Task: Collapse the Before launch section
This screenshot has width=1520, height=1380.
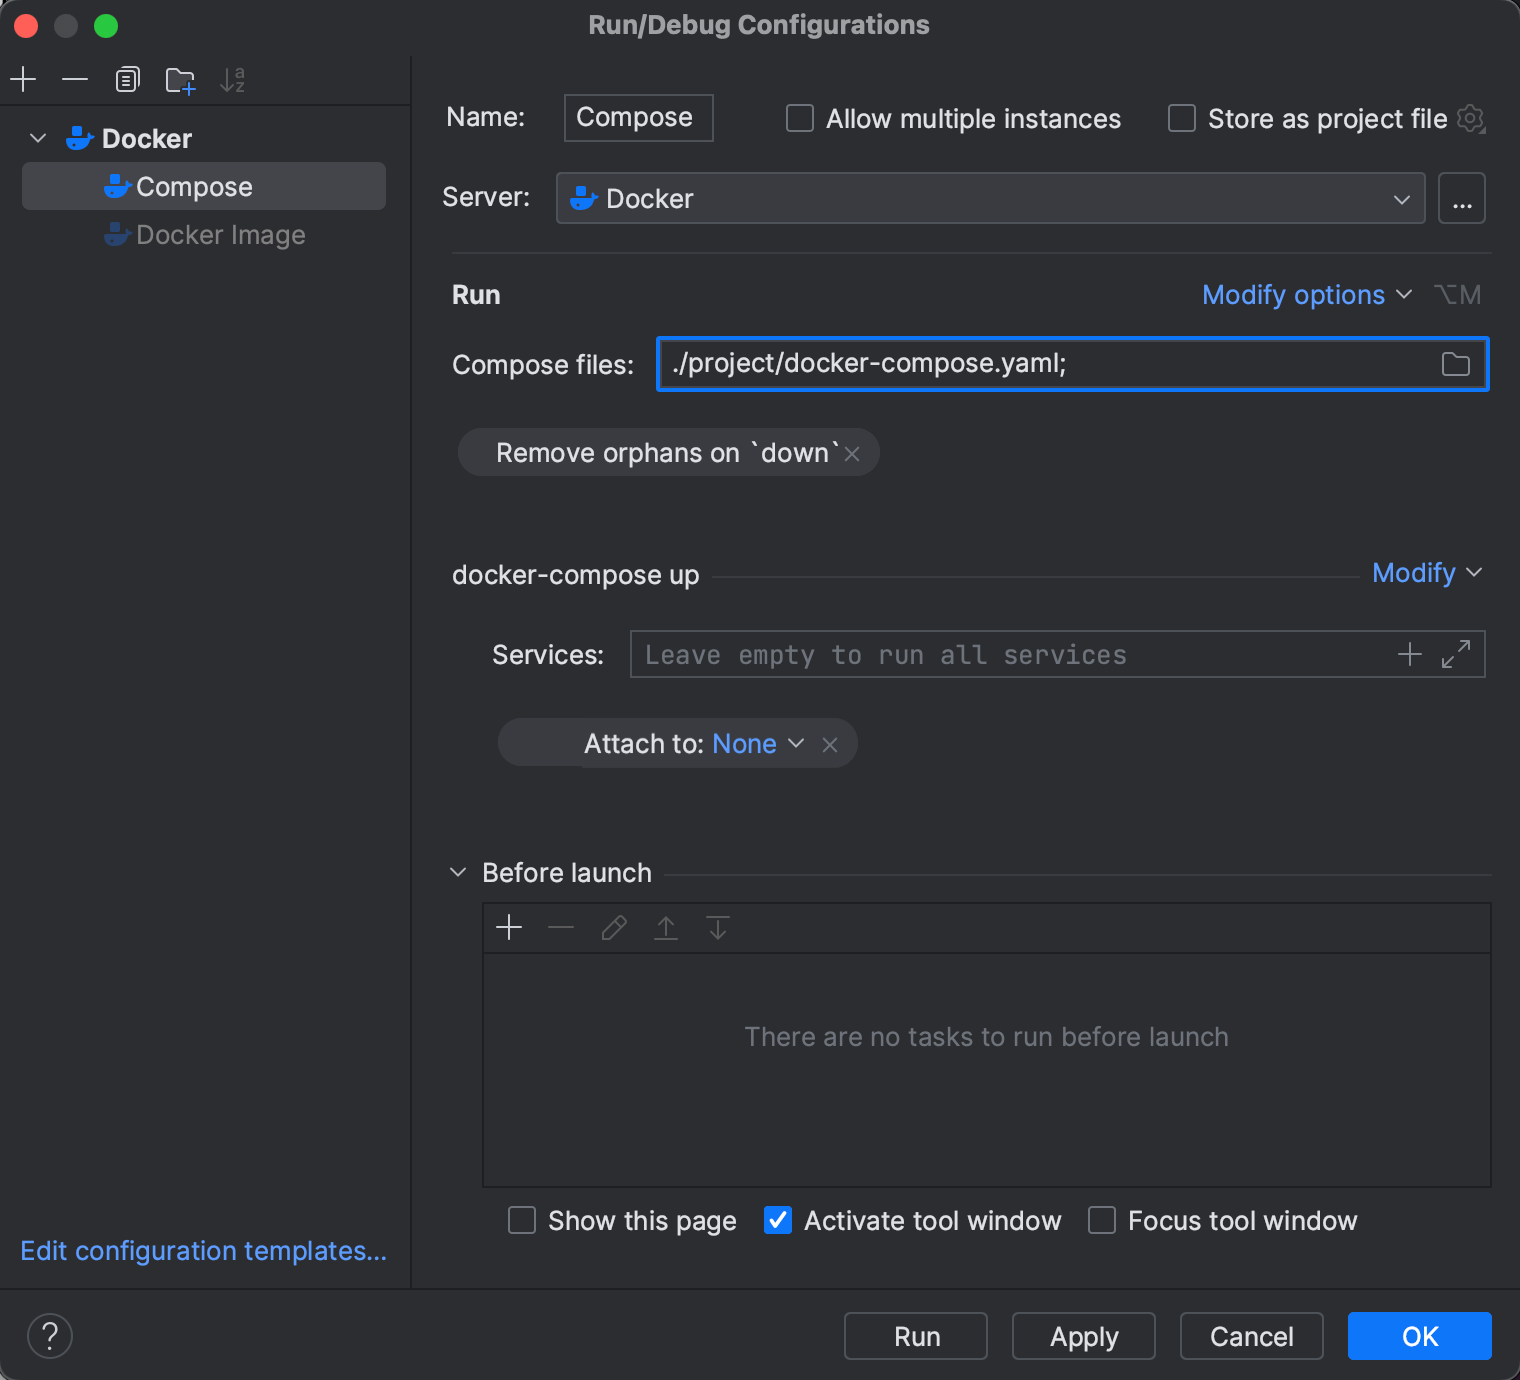Action: pos(457,872)
